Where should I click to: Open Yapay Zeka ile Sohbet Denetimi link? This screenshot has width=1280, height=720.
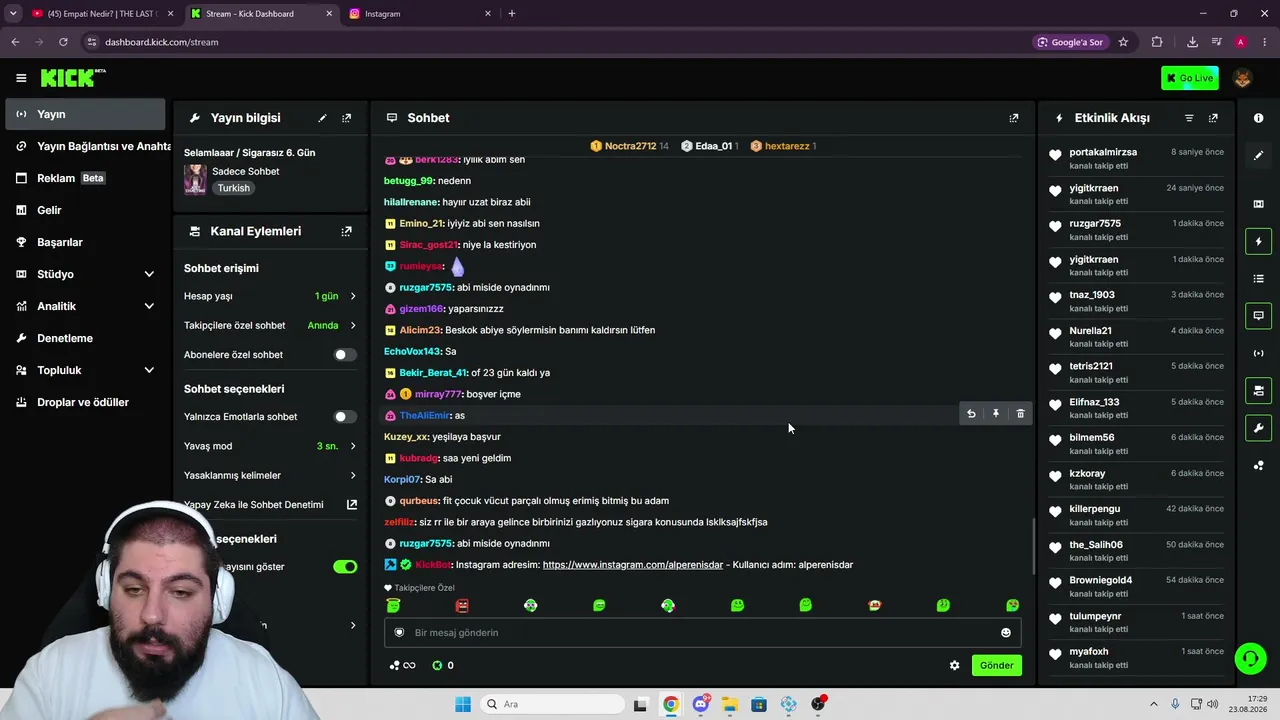pos(270,505)
